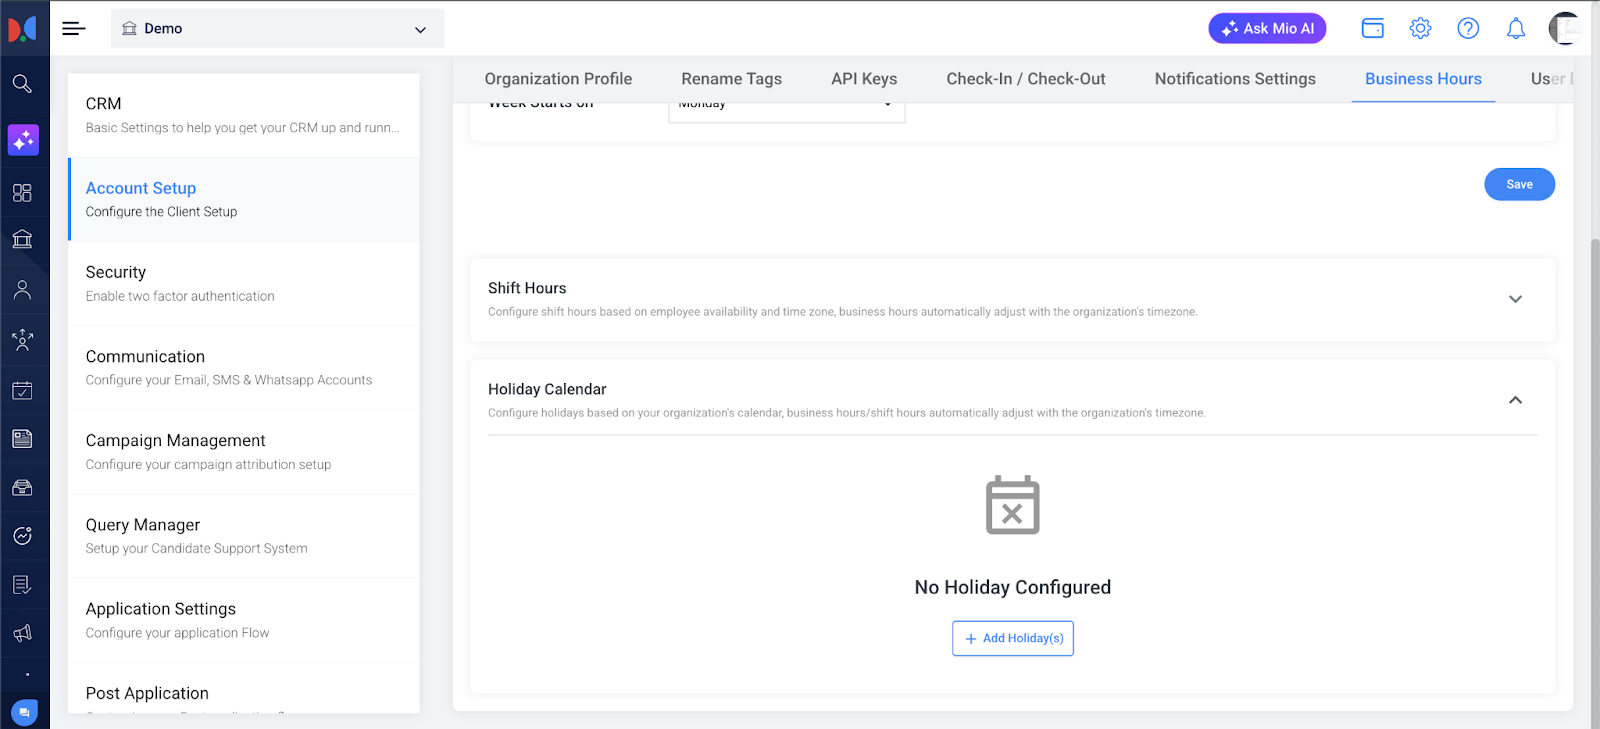Switch to the API Keys tab

pos(863,79)
